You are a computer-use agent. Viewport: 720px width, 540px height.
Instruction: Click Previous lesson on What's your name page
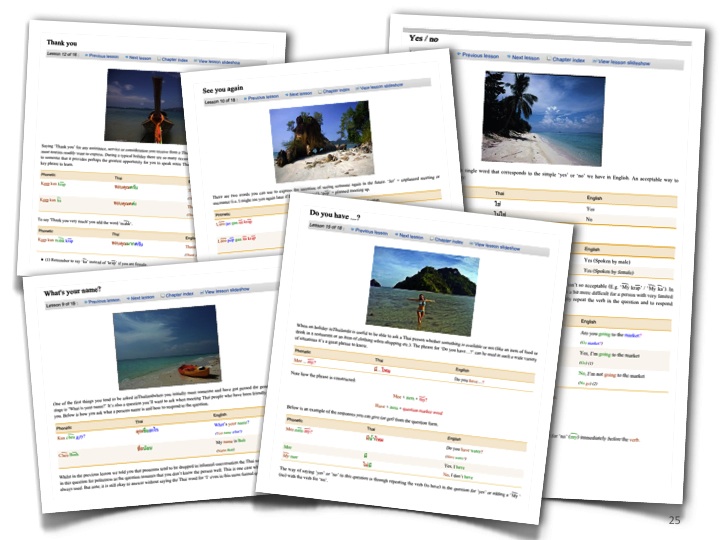(104, 301)
